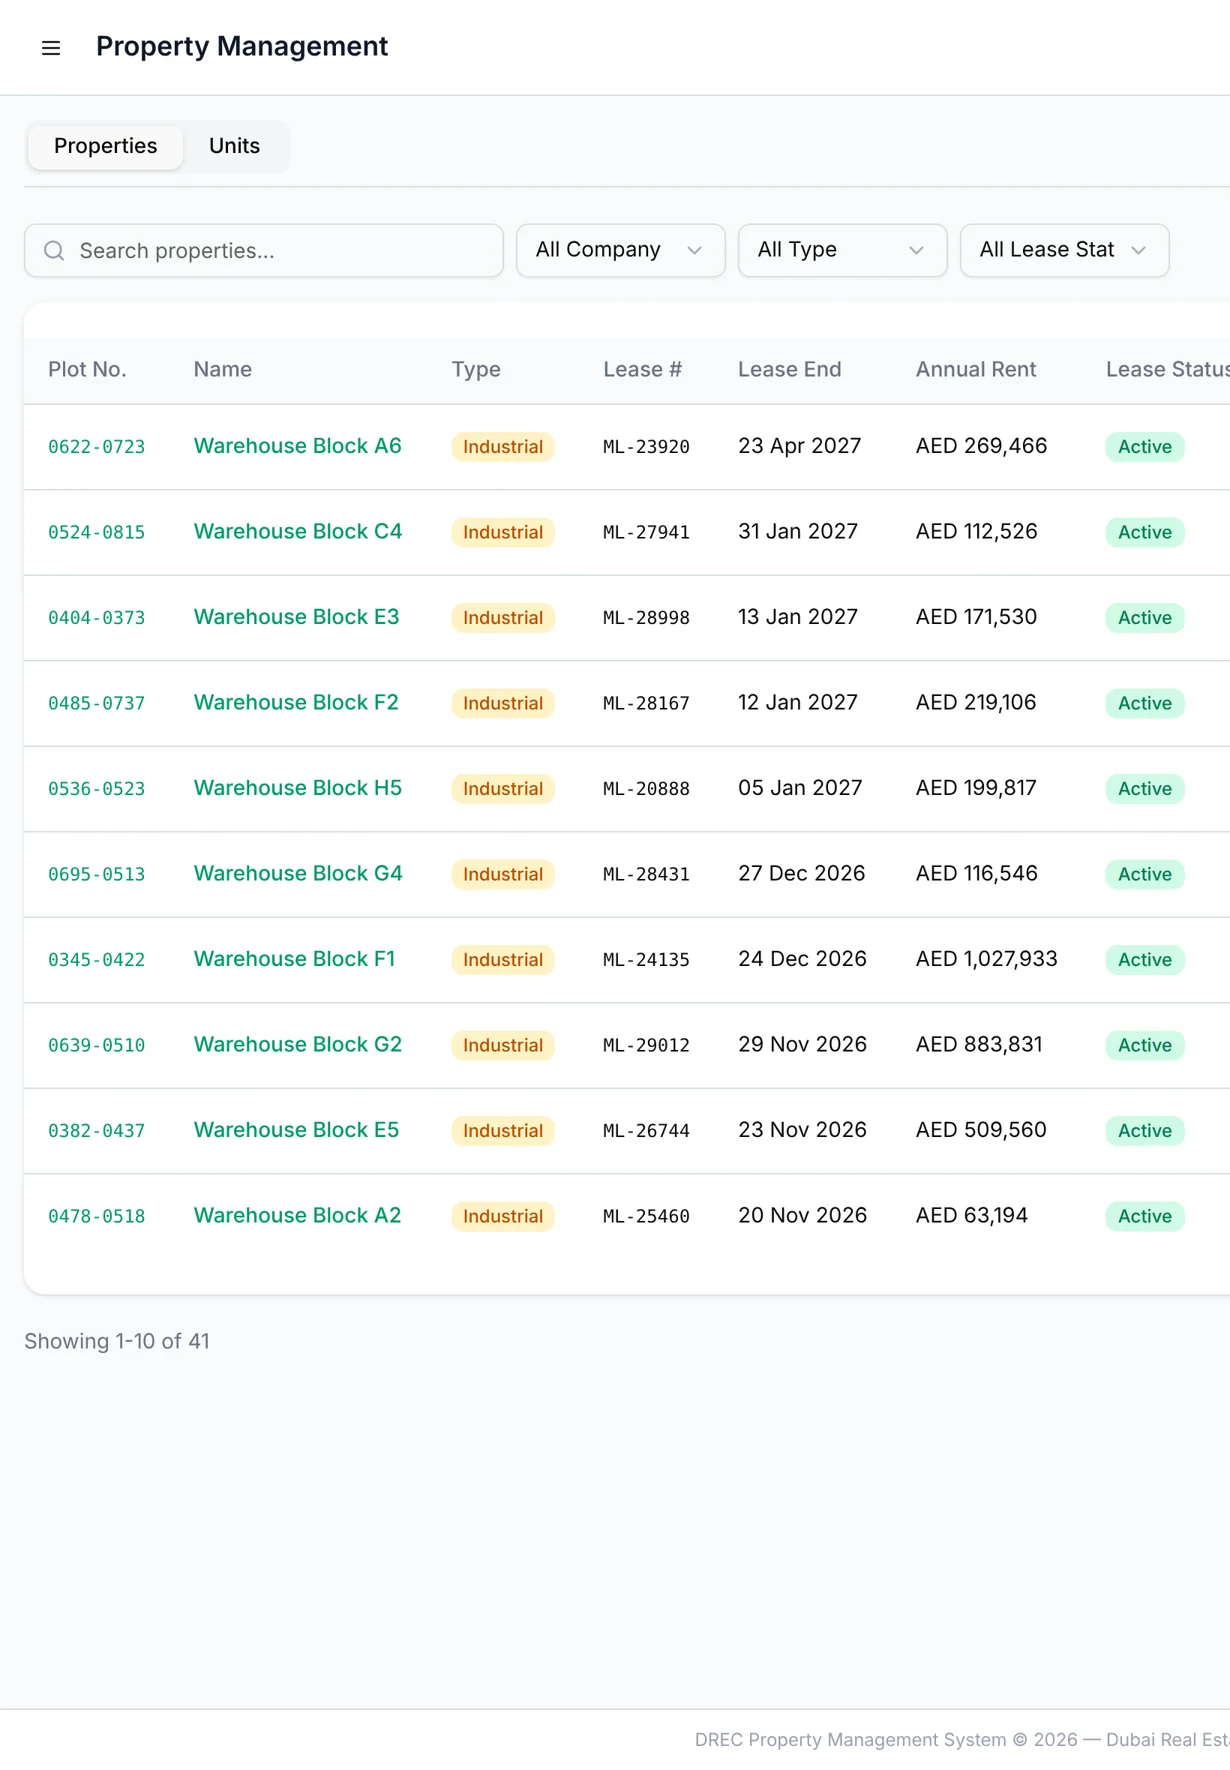This screenshot has height=1770, width=1230.
Task: Click lease end date 12 Jan 2027
Action: point(798,702)
